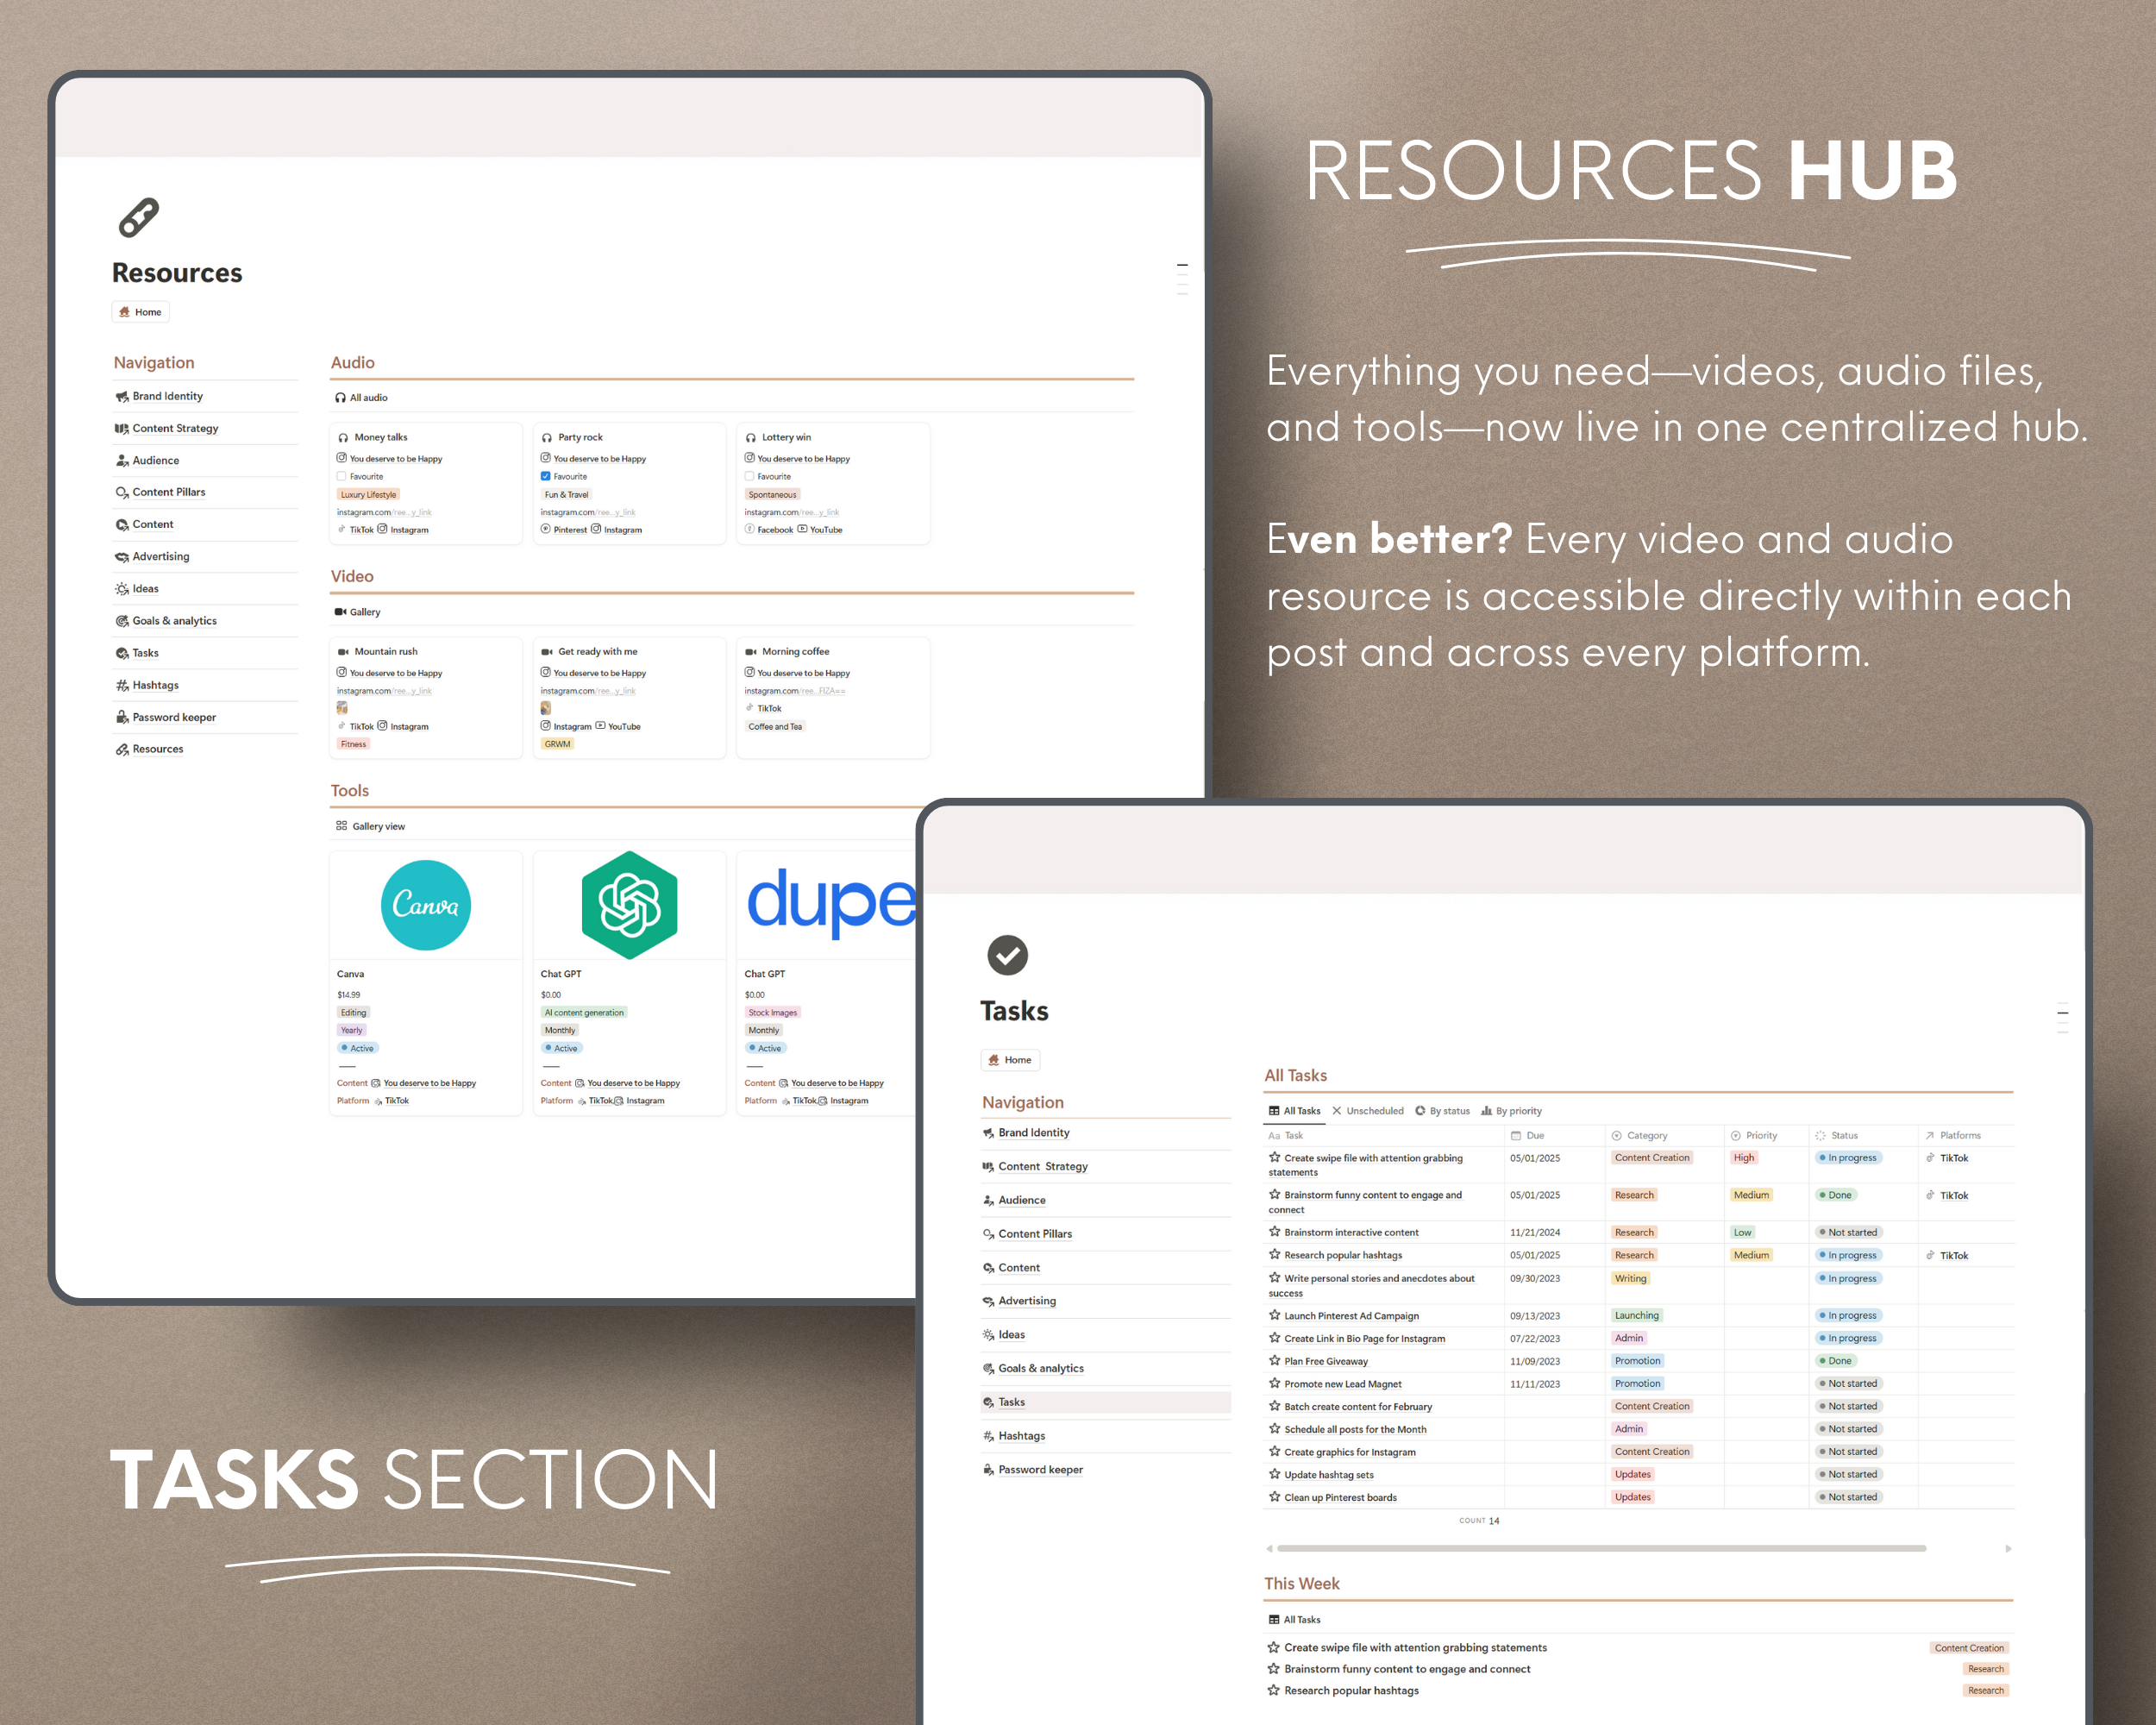The width and height of the screenshot is (2156, 1725).
Task: Click star icon beside Plan Free Giveaway
Action: 1274,1360
